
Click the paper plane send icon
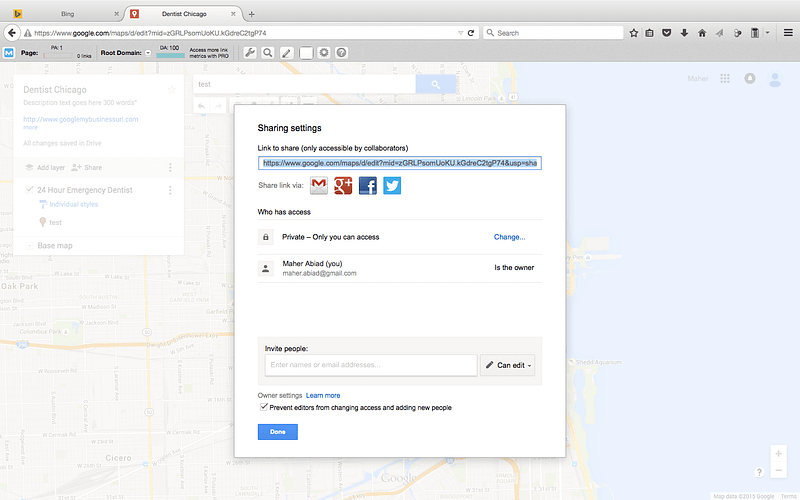(x=719, y=33)
